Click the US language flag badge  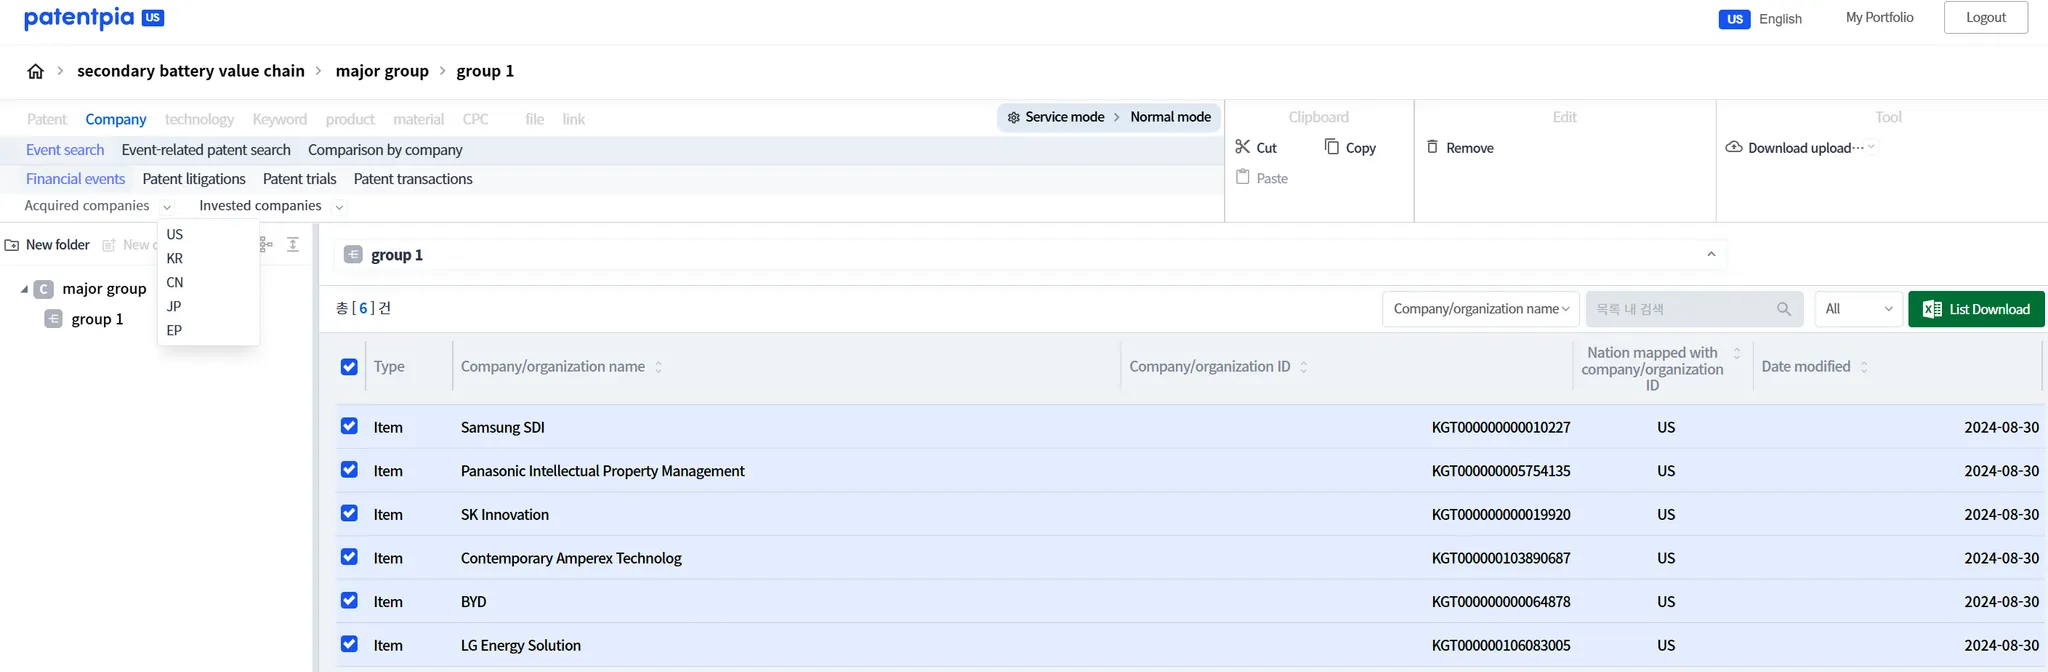tap(1735, 19)
